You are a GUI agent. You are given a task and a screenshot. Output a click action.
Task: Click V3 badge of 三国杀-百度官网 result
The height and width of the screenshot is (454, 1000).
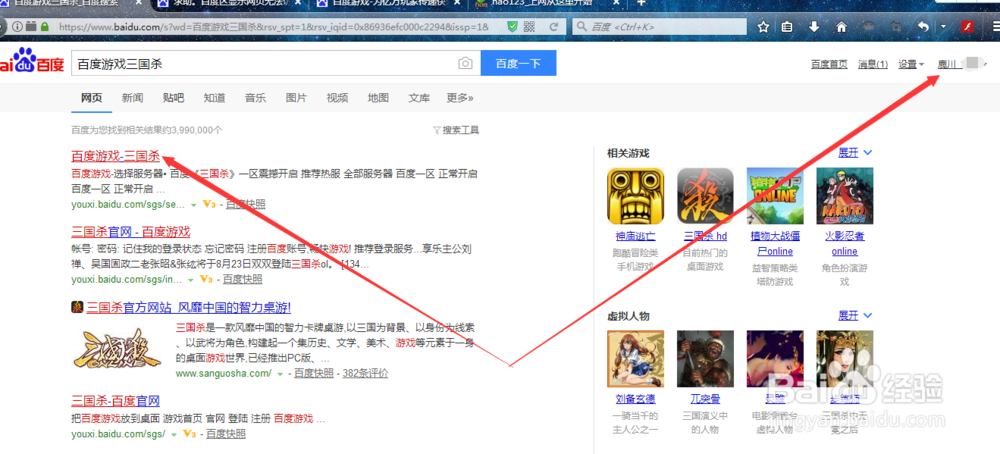coord(189,434)
